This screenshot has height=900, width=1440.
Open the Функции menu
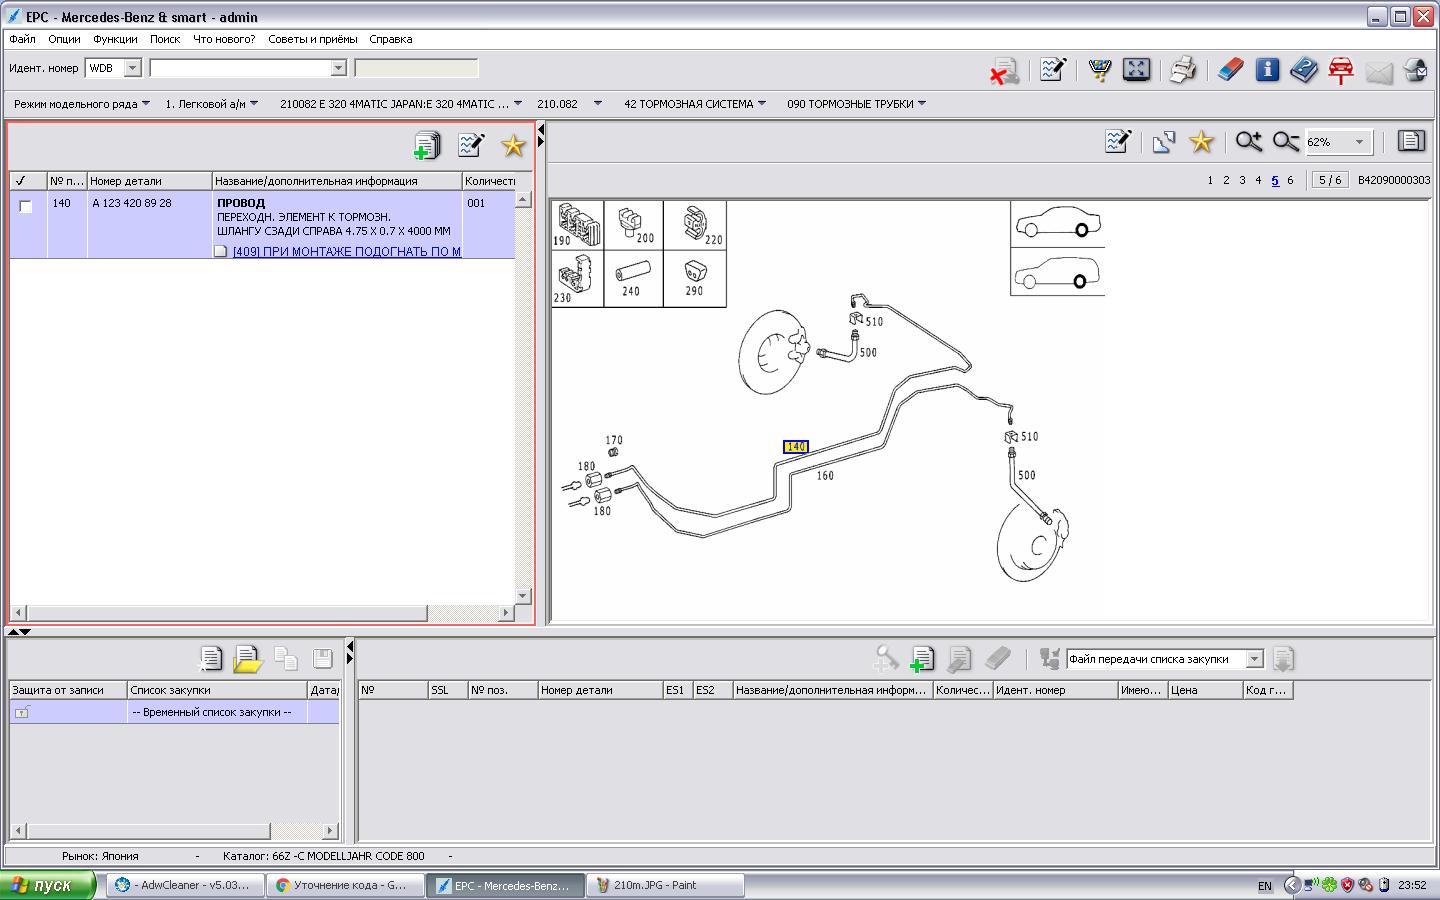pyautogui.click(x=115, y=39)
